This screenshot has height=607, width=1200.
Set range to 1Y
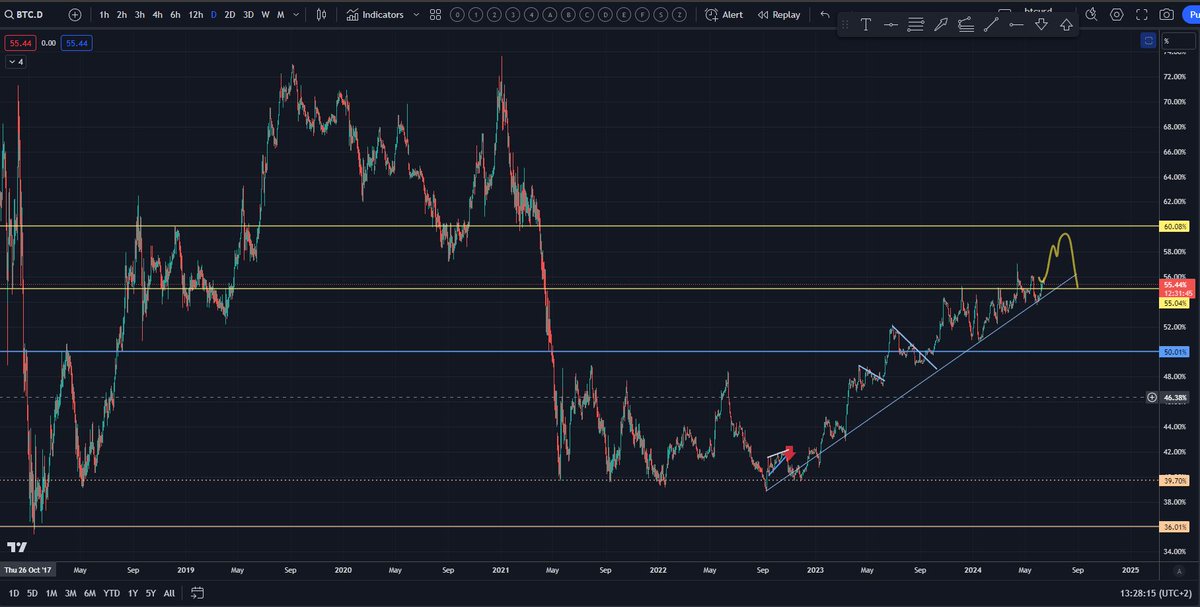(132, 593)
